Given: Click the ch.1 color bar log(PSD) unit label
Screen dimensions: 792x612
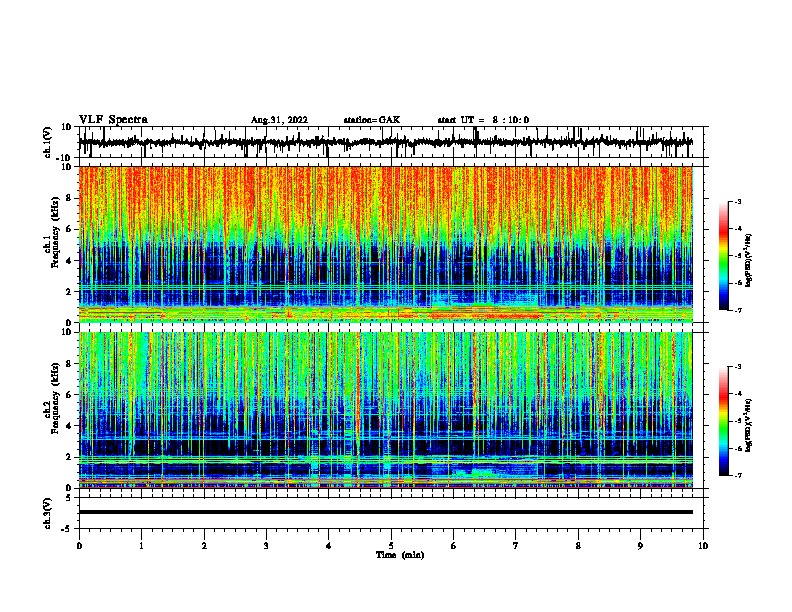Looking at the screenshot, I should 749,260.
